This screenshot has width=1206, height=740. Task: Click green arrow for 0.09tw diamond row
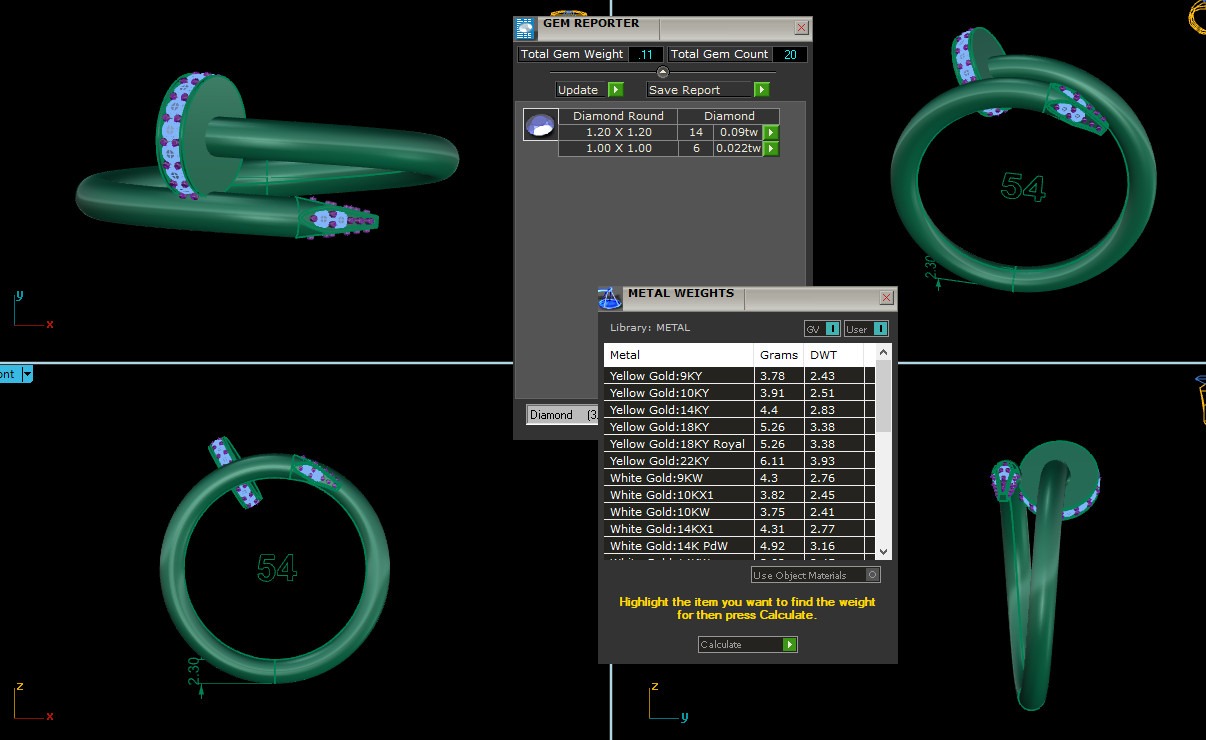click(x=771, y=132)
